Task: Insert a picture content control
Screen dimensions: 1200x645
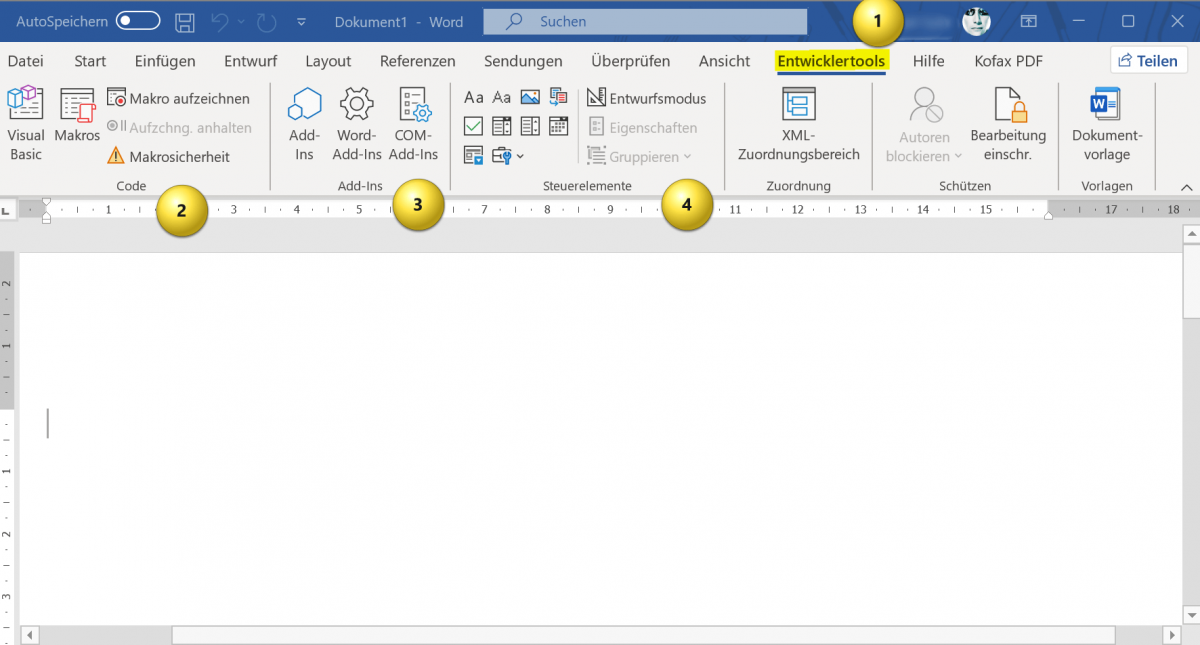Action: [x=530, y=97]
